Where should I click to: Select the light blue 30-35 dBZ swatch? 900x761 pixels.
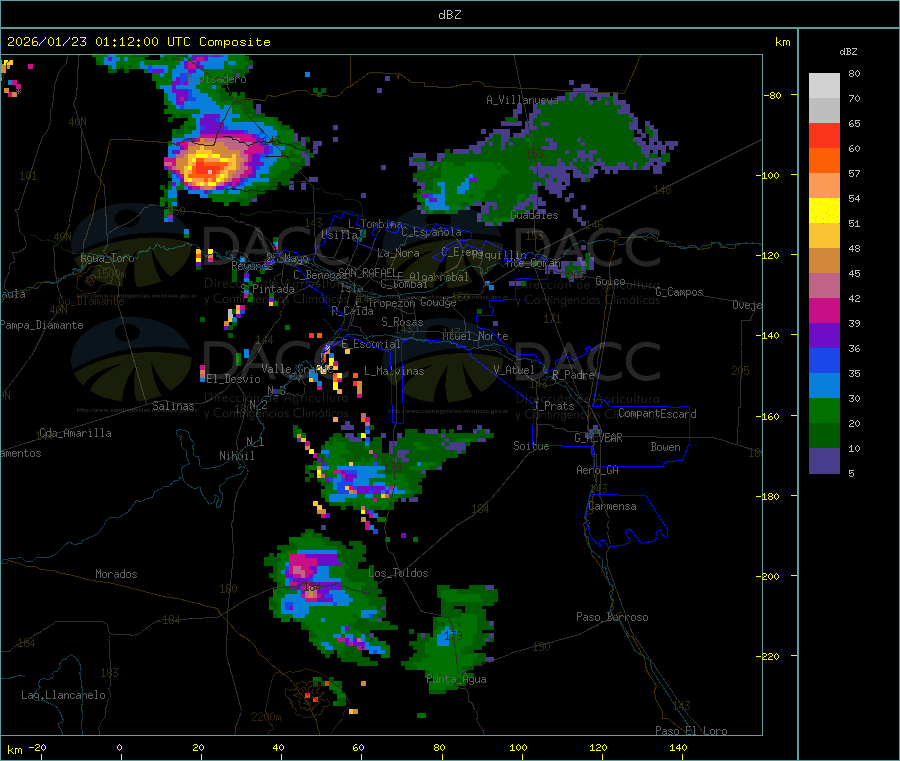click(824, 386)
